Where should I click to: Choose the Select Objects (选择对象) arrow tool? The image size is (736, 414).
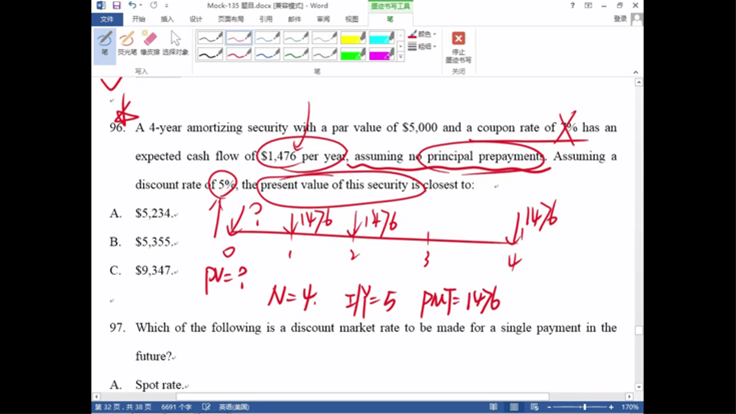point(176,43)
